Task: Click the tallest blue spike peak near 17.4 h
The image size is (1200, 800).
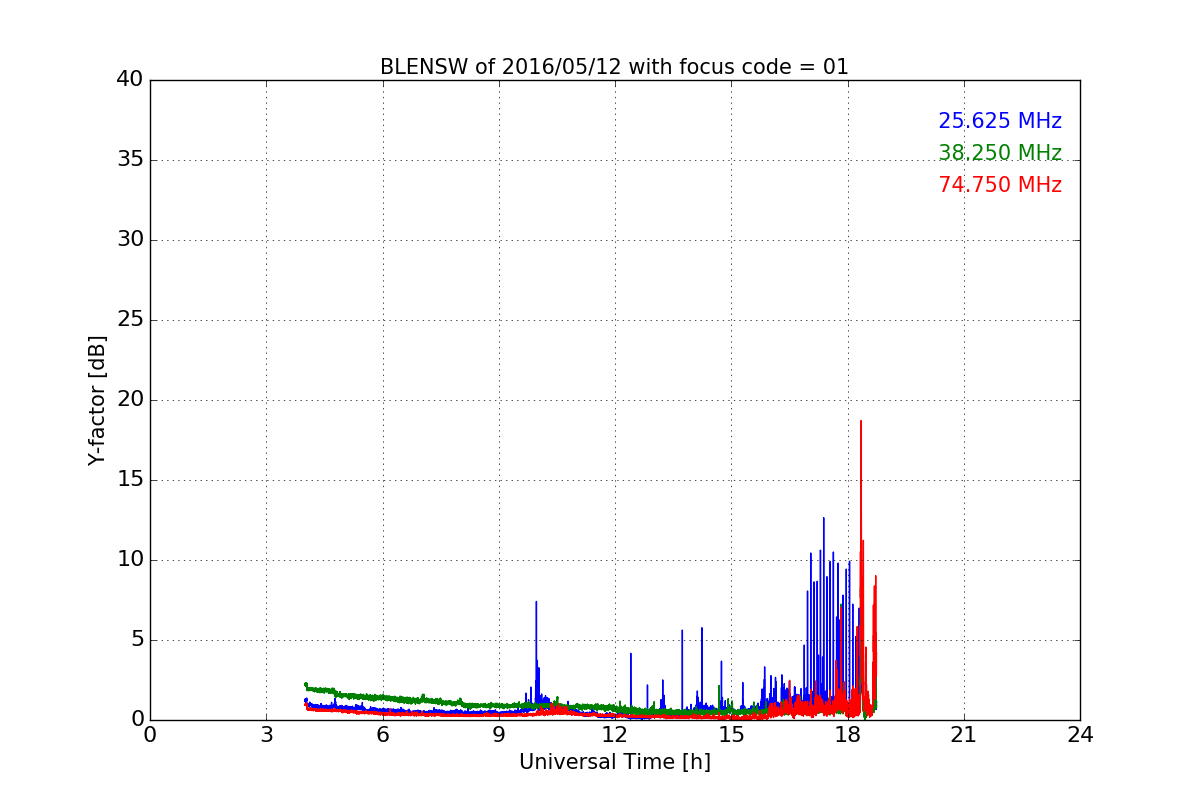Action: click(x=824, y=518)
